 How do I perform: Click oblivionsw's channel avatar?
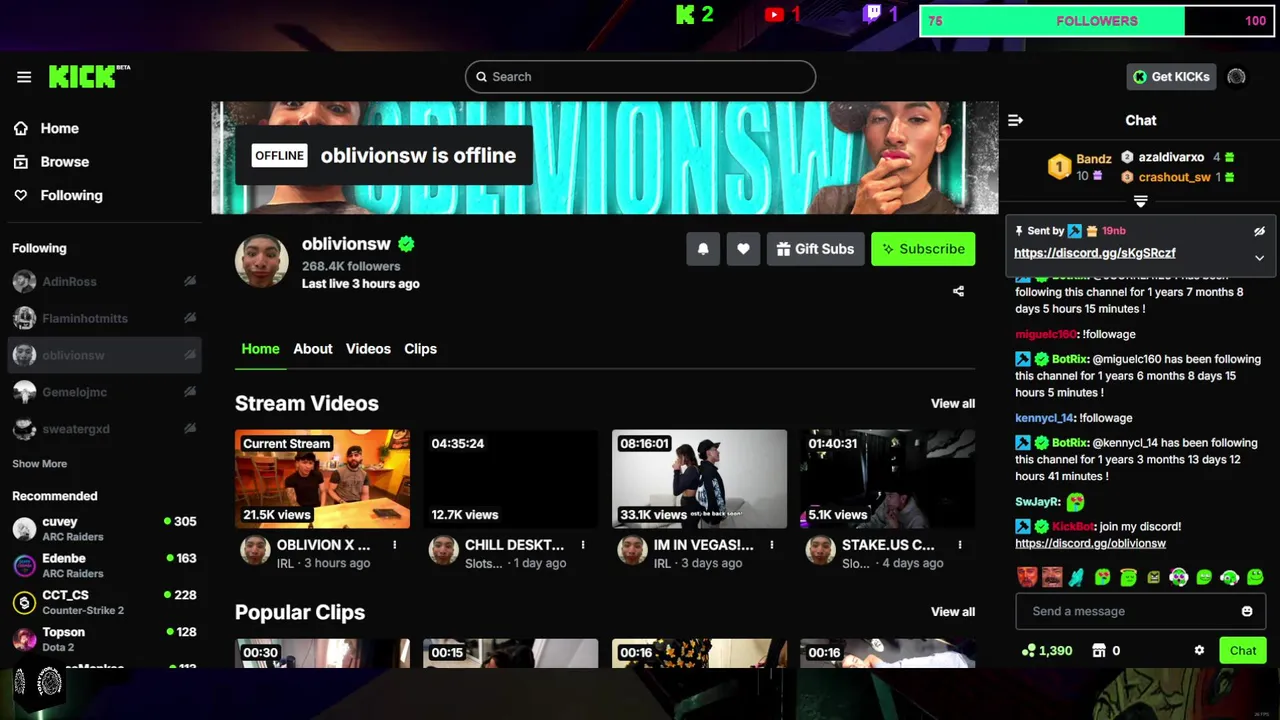(x=262, y=262)
